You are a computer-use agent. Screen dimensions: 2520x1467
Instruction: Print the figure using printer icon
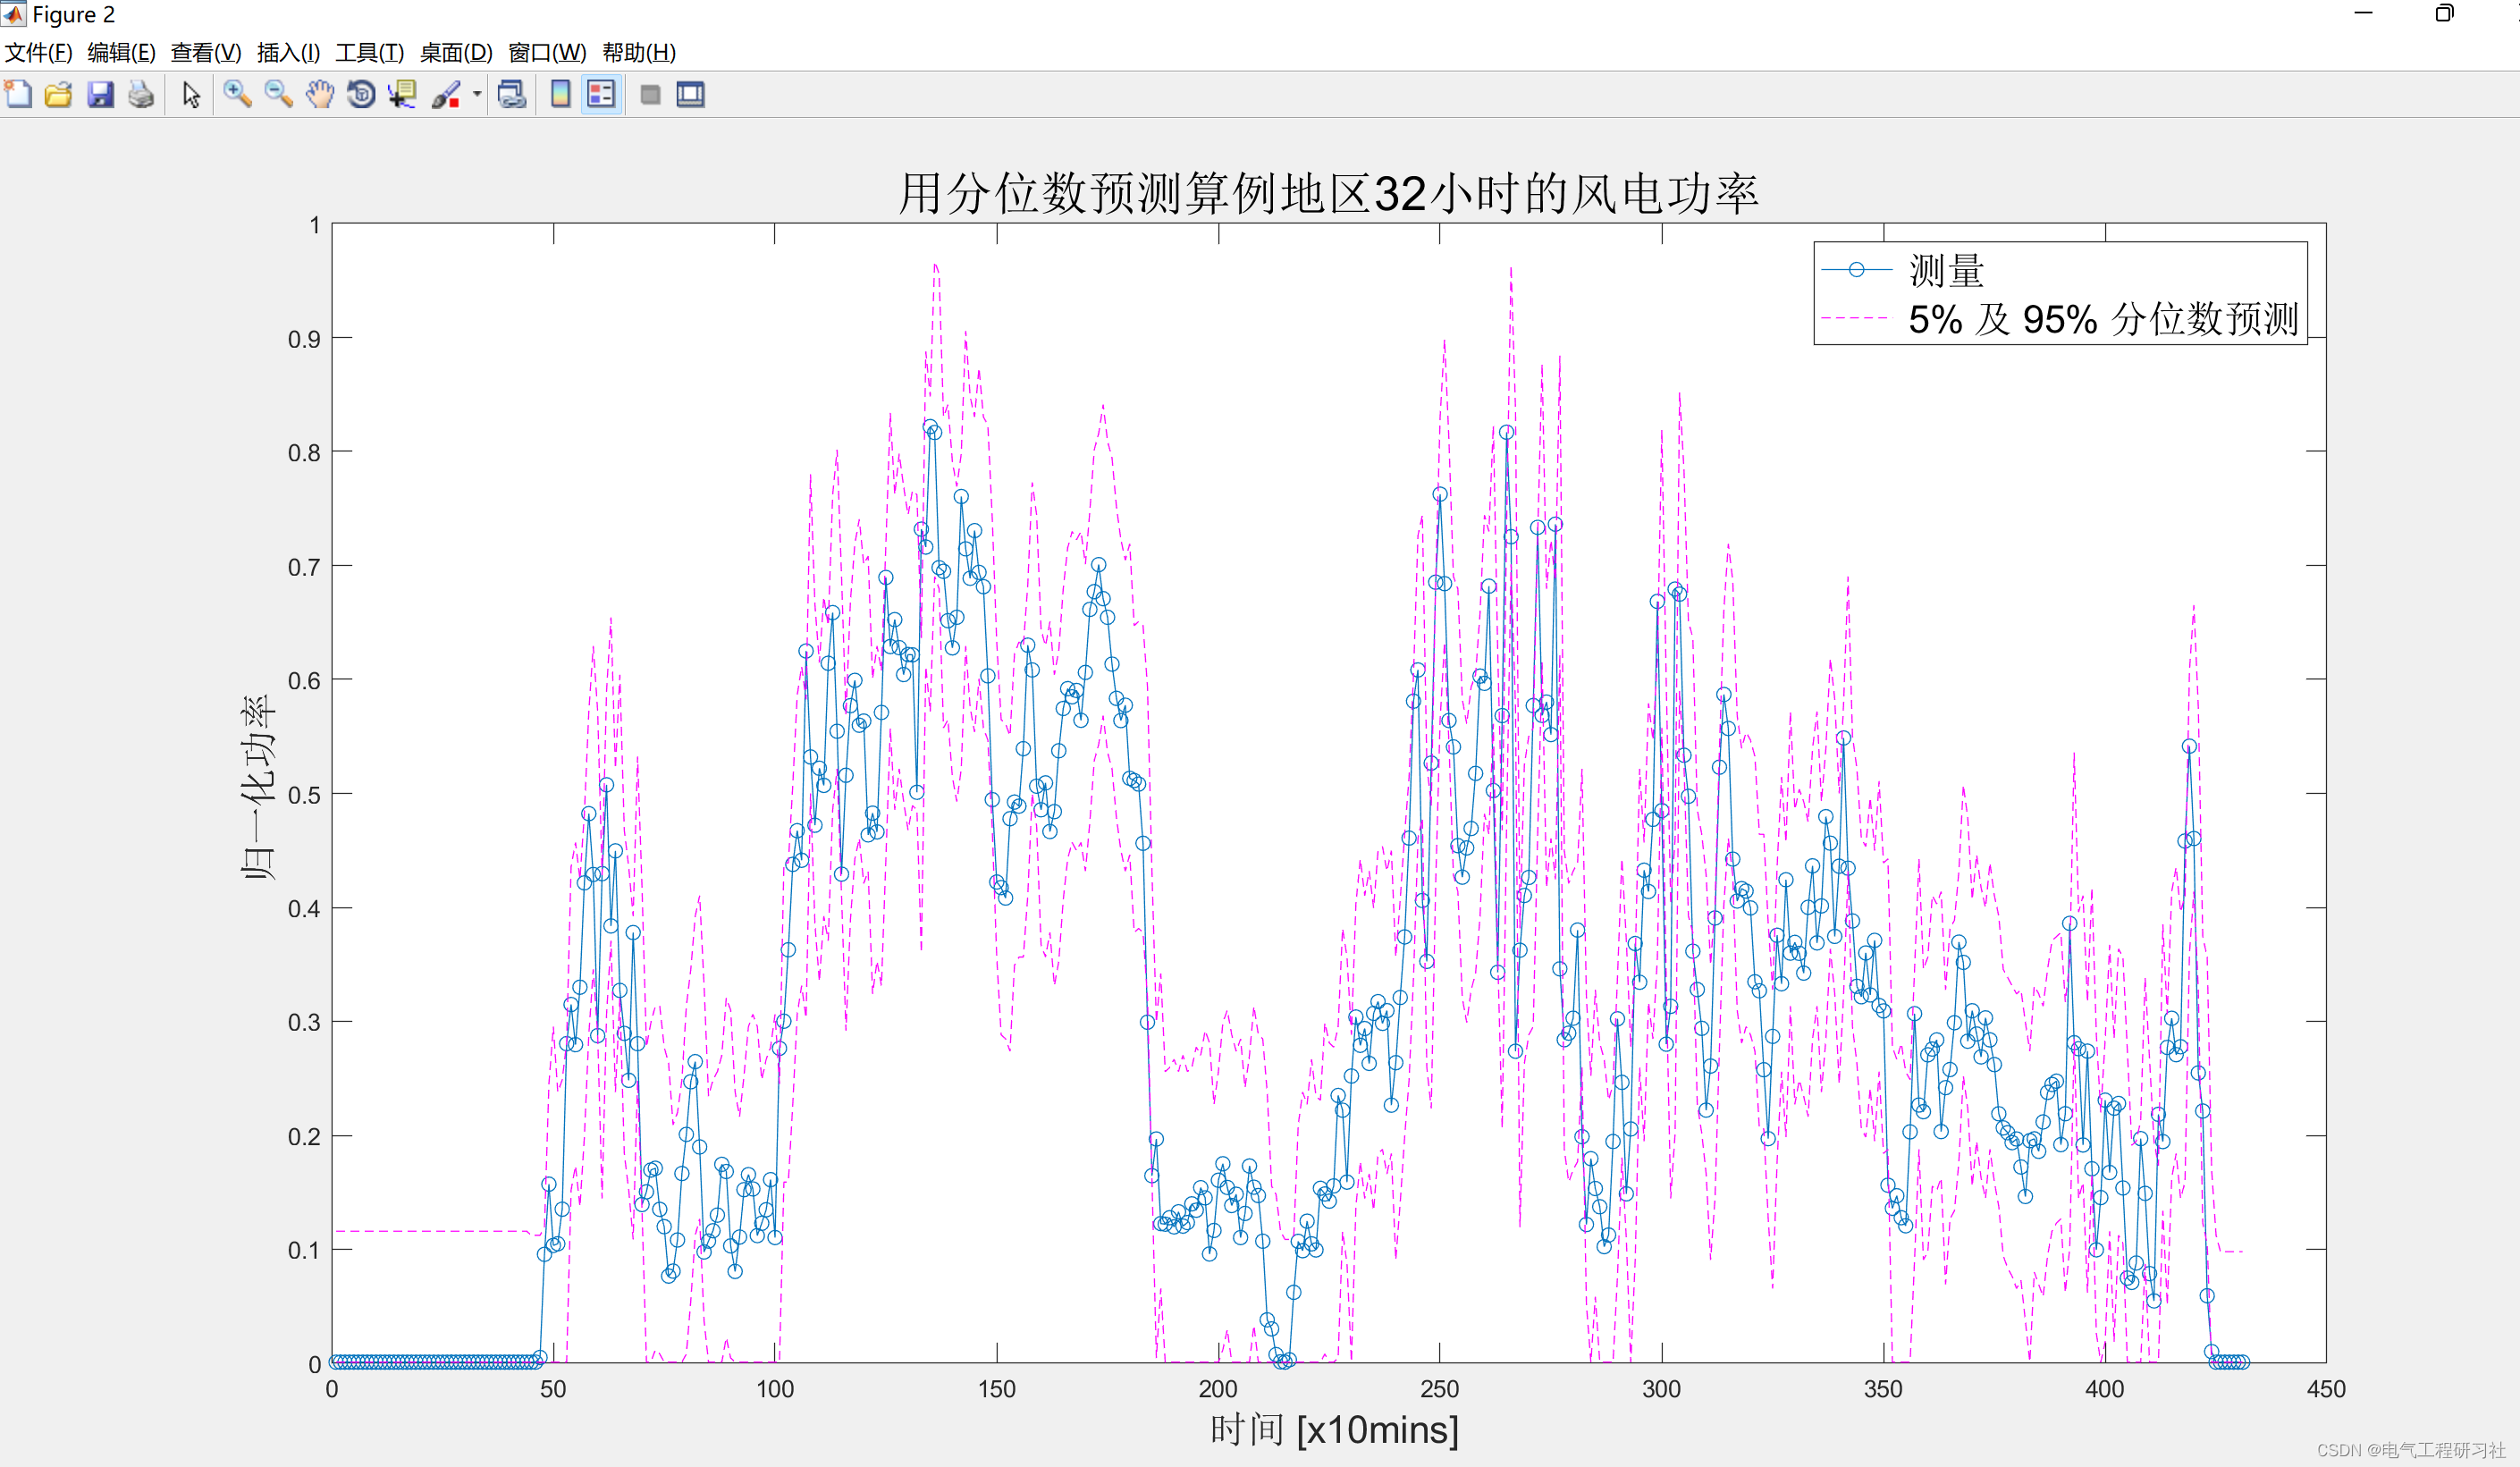[141, 95]
